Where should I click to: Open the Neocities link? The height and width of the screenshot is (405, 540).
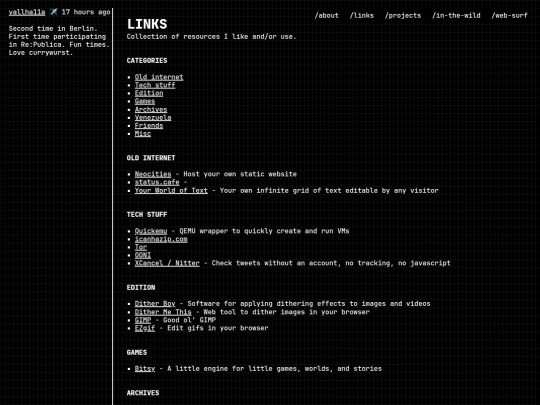click(153, 174)
